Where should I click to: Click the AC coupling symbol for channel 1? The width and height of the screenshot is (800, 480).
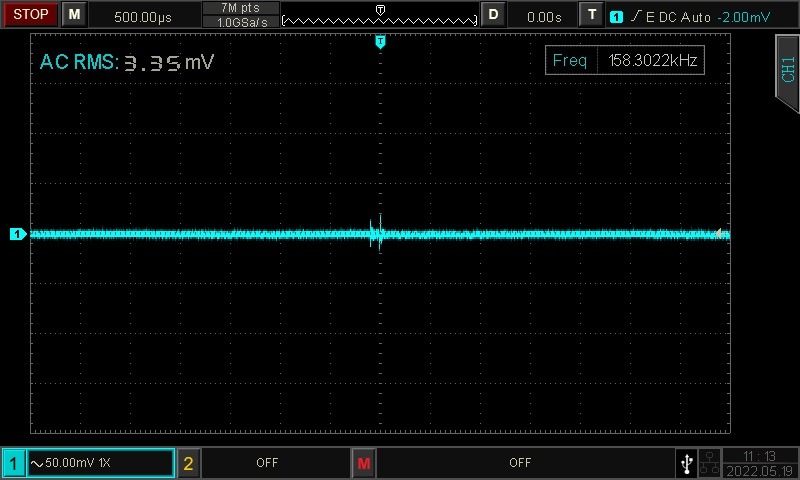click(37, 463)
